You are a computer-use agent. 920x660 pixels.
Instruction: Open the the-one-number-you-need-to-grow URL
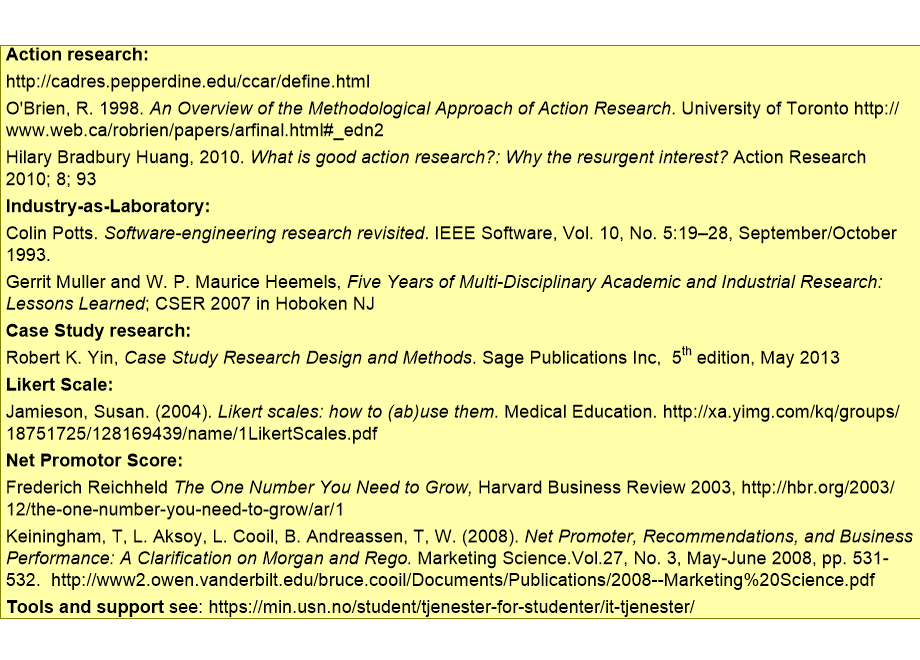175,509
